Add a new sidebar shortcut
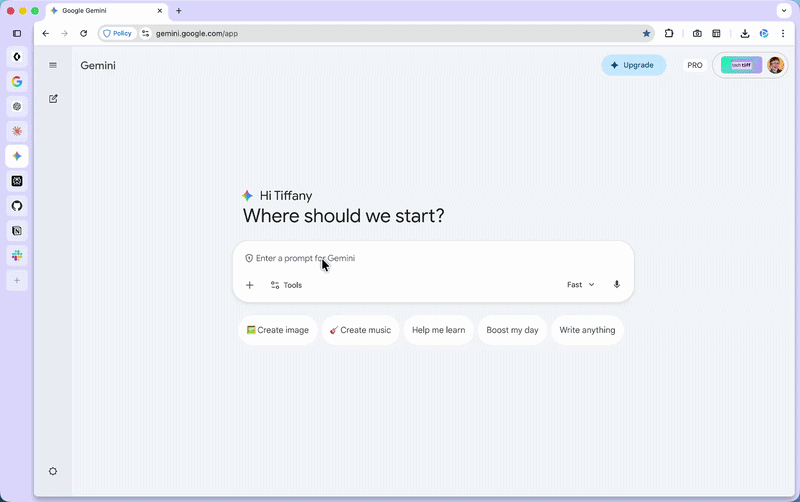The width and height of the screenshot is (800, 502). click(17, 281)
